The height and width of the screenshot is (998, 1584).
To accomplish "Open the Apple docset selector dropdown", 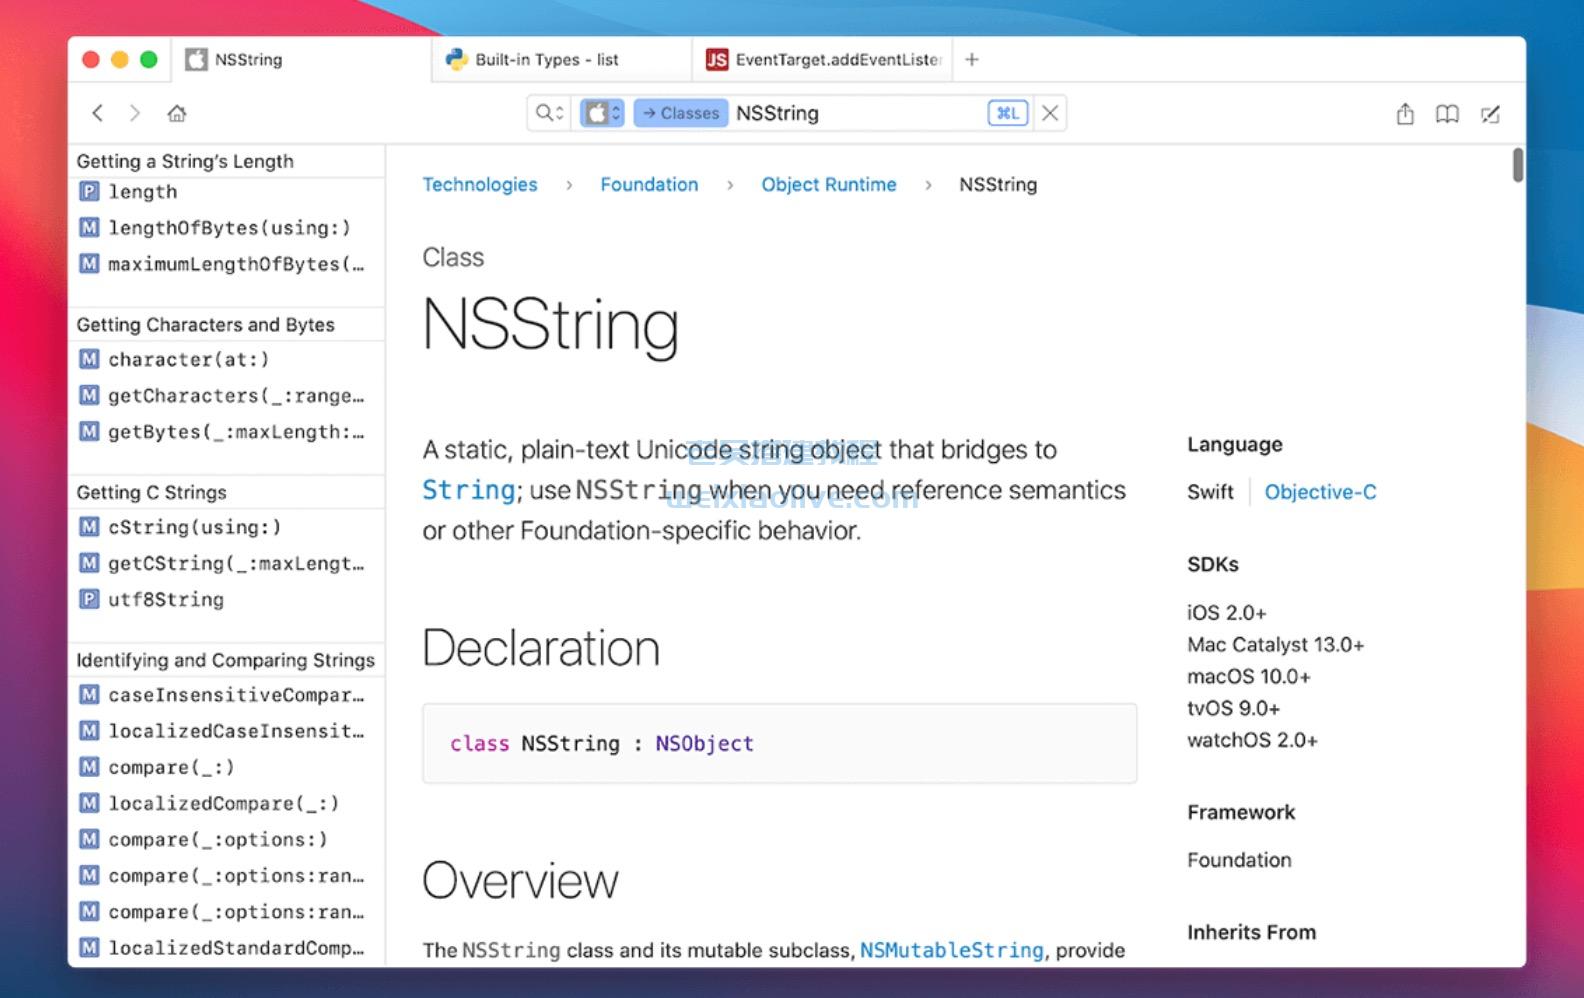I will click(602, 113).
